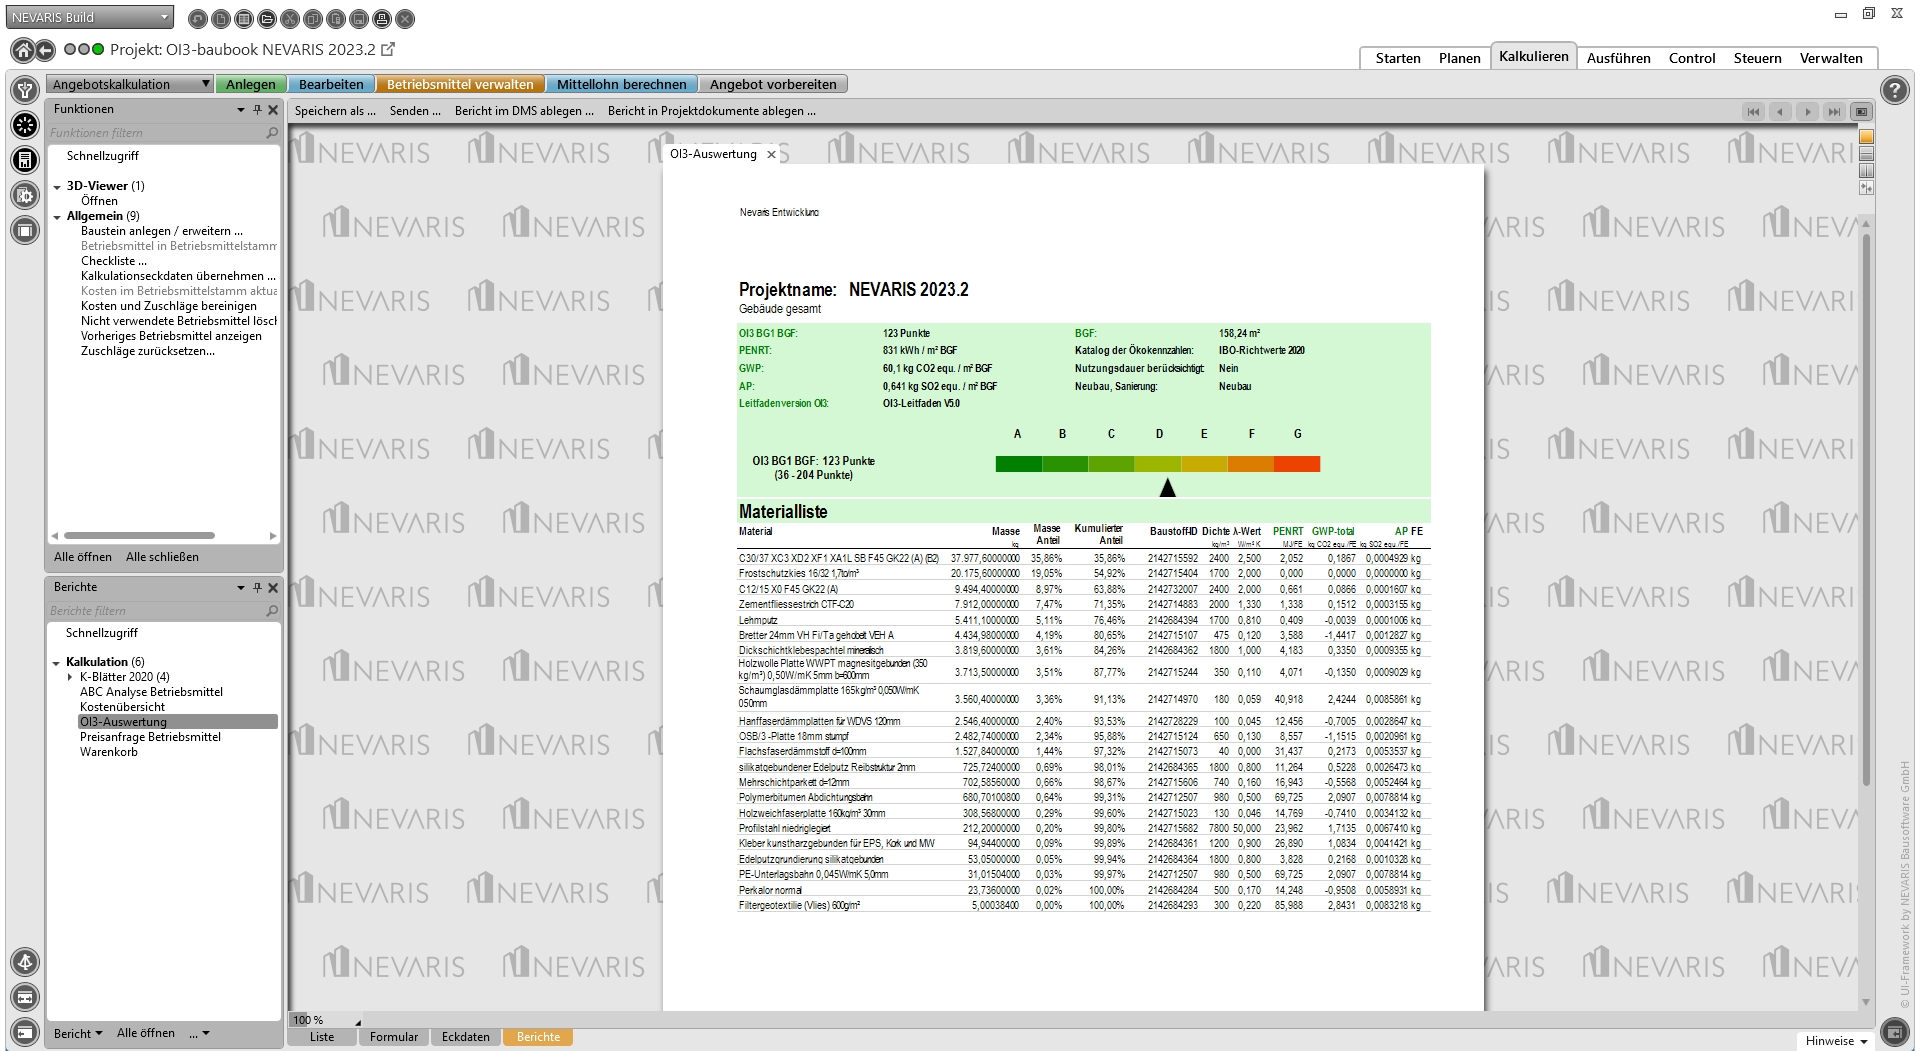Screen dimensions: 1920x1051
Task: Open the Hinweise dropdown
Action: tap(1836, 1041)
